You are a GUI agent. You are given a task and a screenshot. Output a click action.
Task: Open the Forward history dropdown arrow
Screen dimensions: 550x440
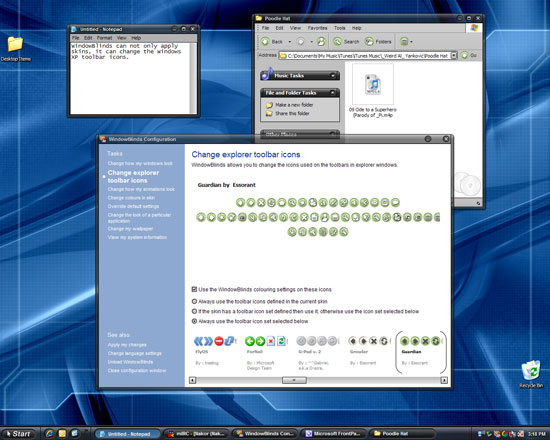[x=311, y=42]
